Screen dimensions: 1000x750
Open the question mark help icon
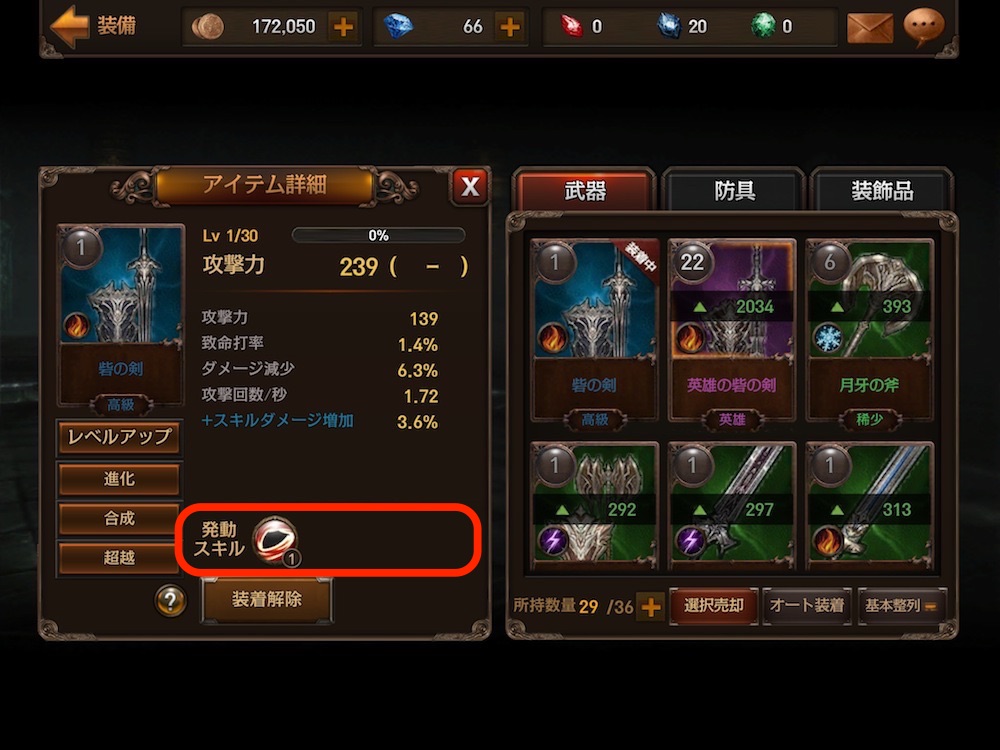(x=170, y=600)
